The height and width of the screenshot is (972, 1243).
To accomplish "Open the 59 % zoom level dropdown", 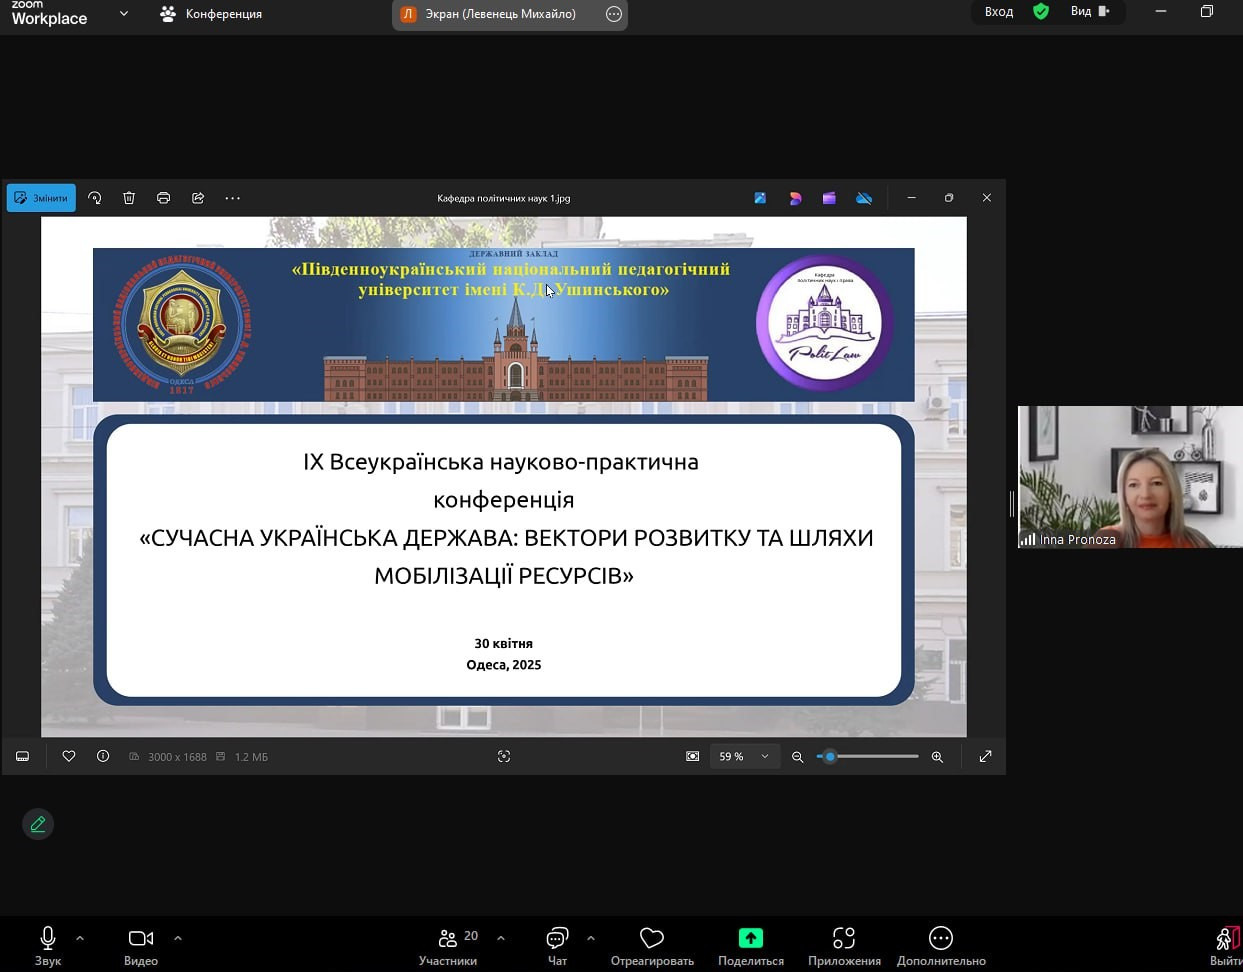I will pos(744,757).
